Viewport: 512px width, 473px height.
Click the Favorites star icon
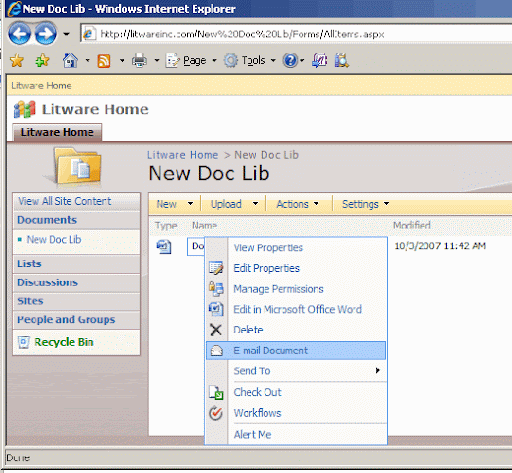click(17, 61)
